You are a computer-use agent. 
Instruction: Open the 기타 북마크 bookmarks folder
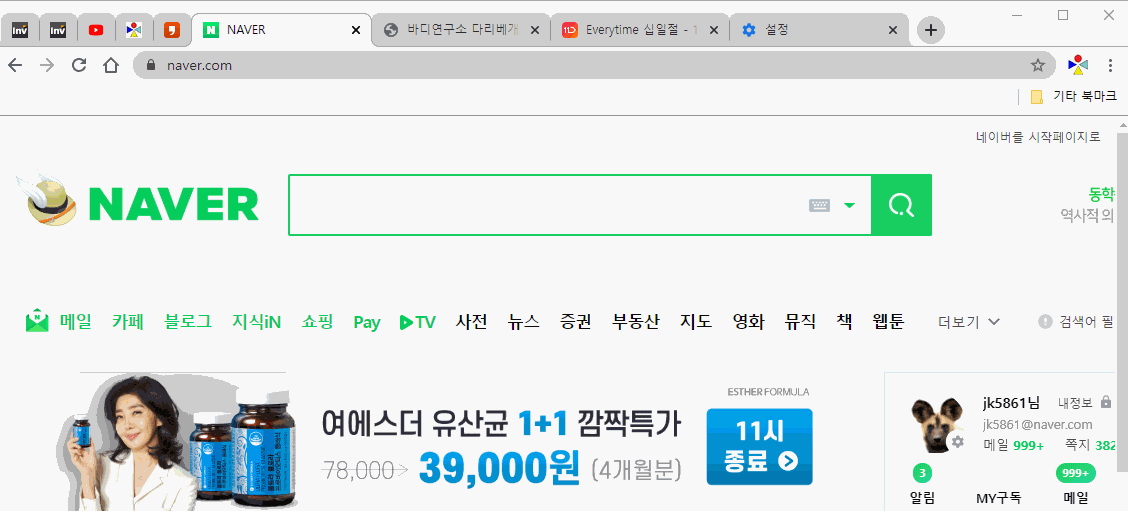pyautogui.click(x=1073, y=96)
